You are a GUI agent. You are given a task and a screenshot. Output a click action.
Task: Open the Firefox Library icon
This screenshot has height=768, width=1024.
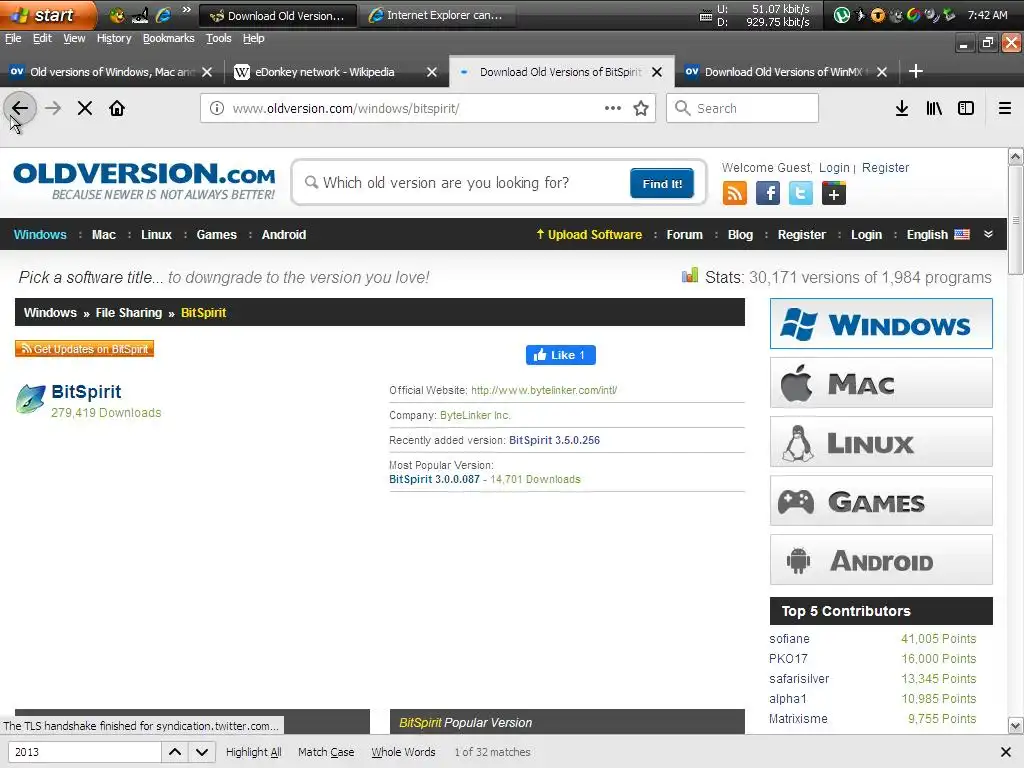point(934,108)
